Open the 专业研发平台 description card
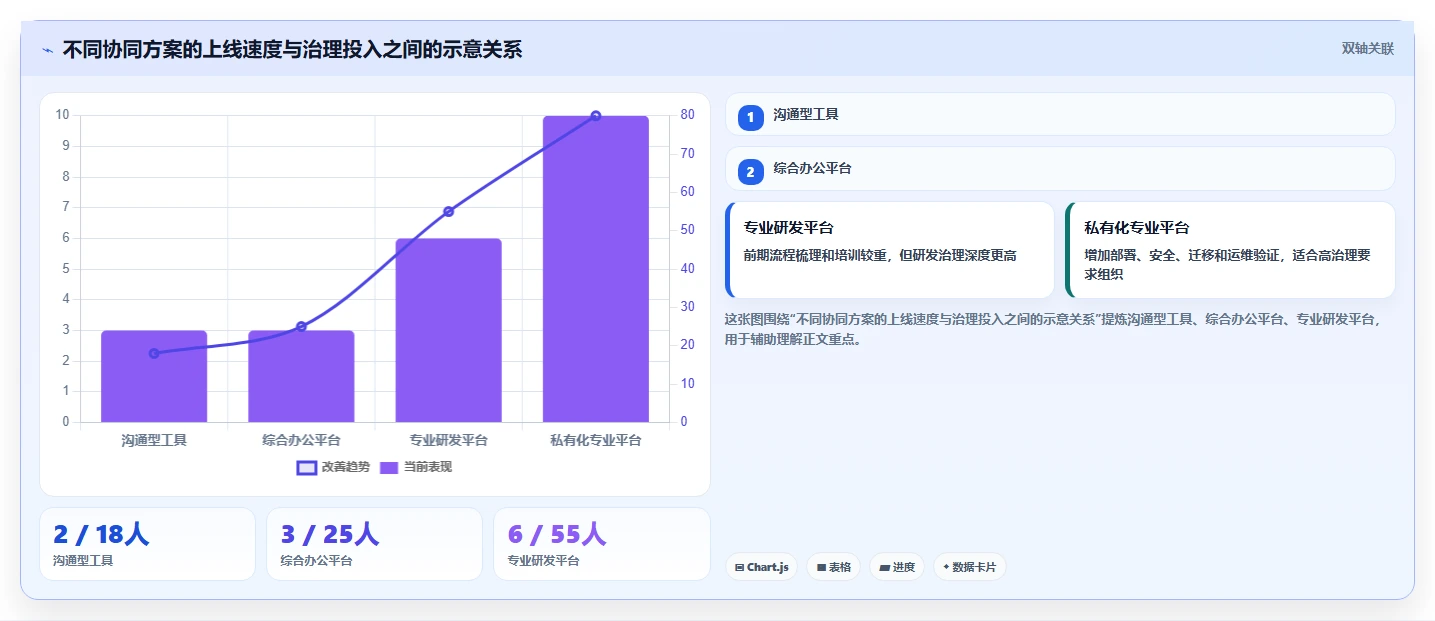 [x=890, y=250]
